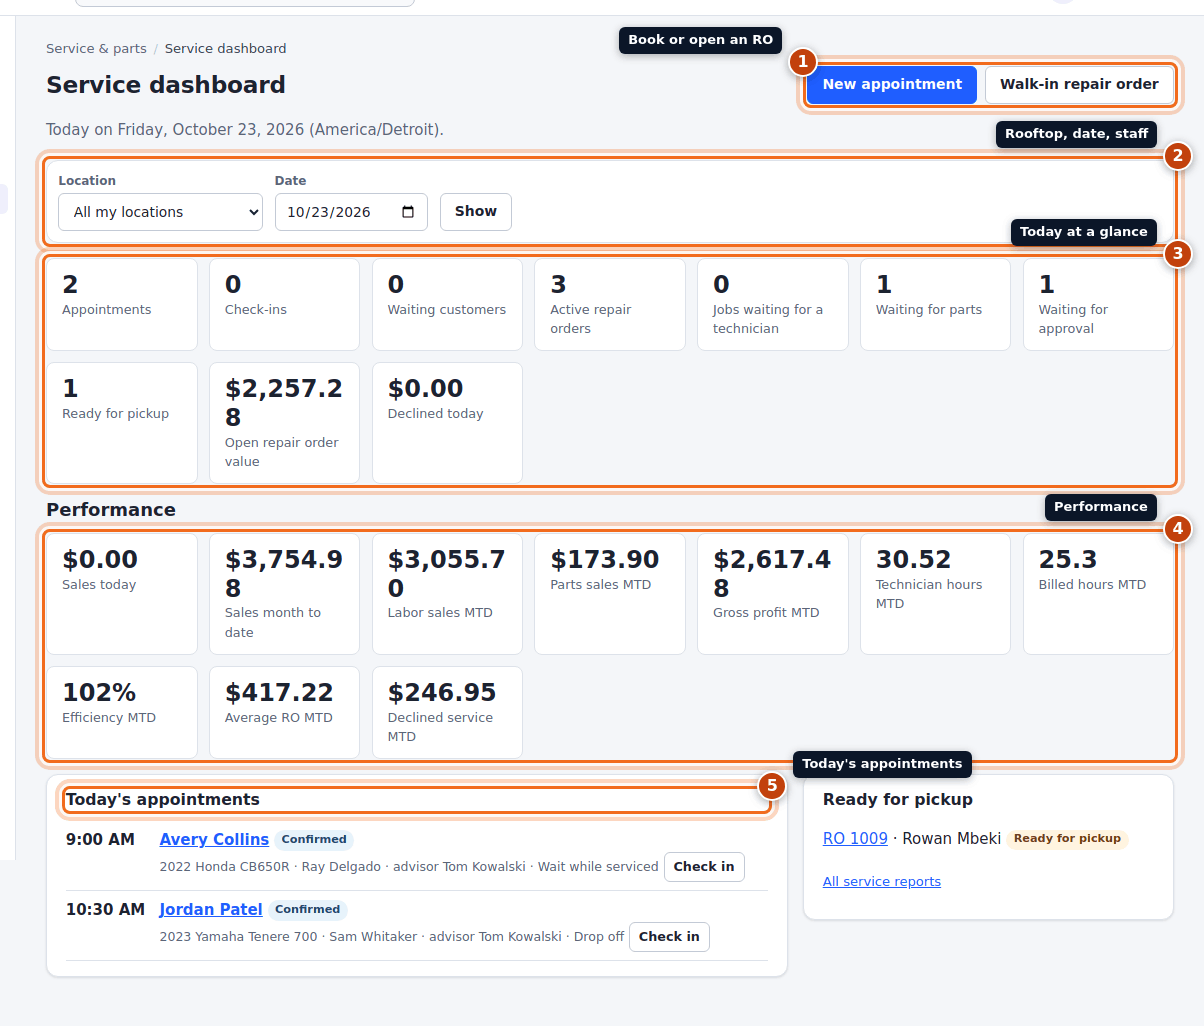Click the Confirmed badge for Jordan Patel
The image size is (1204, 1026).
[307, 910]
